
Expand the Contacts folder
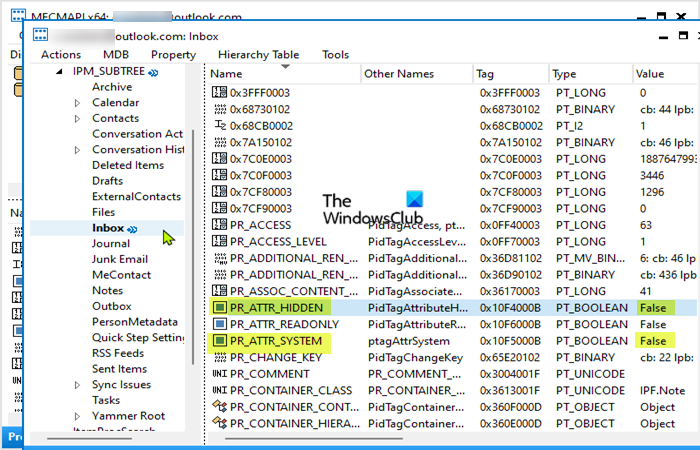(x=77, y=119)
